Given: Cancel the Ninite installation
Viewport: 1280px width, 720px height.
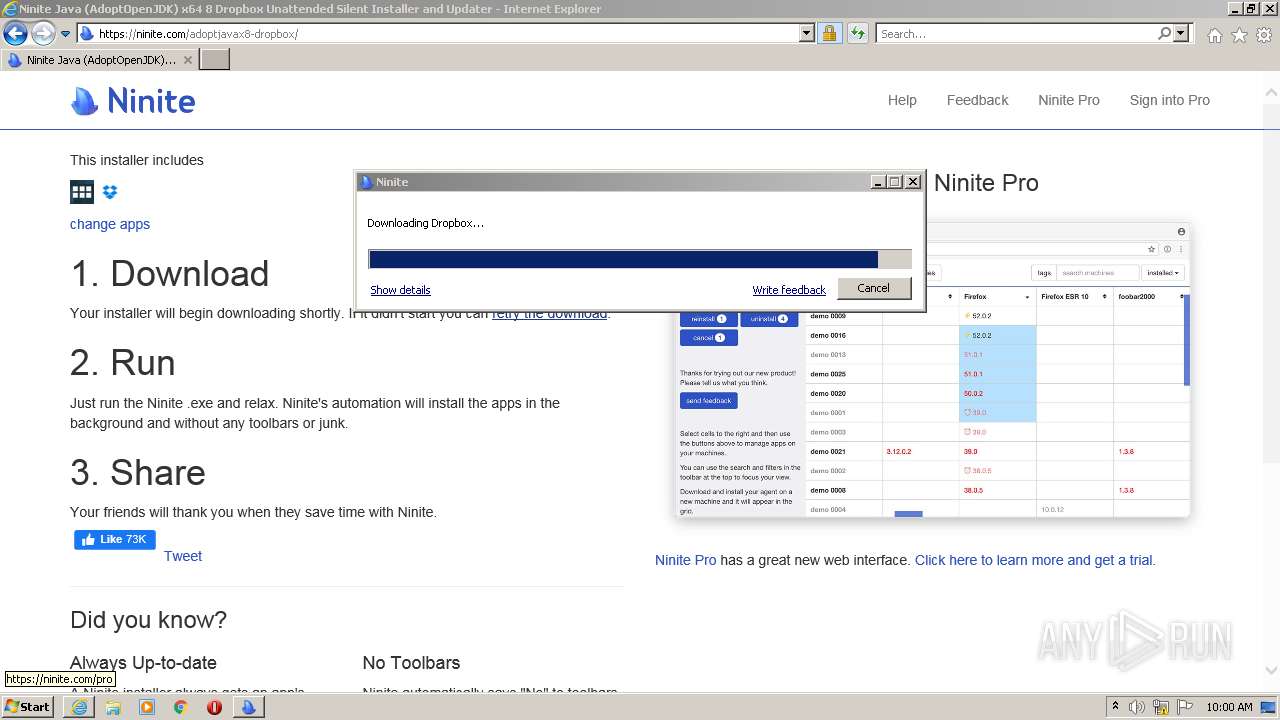Looking at the screenshot, I should click(873, 288).
